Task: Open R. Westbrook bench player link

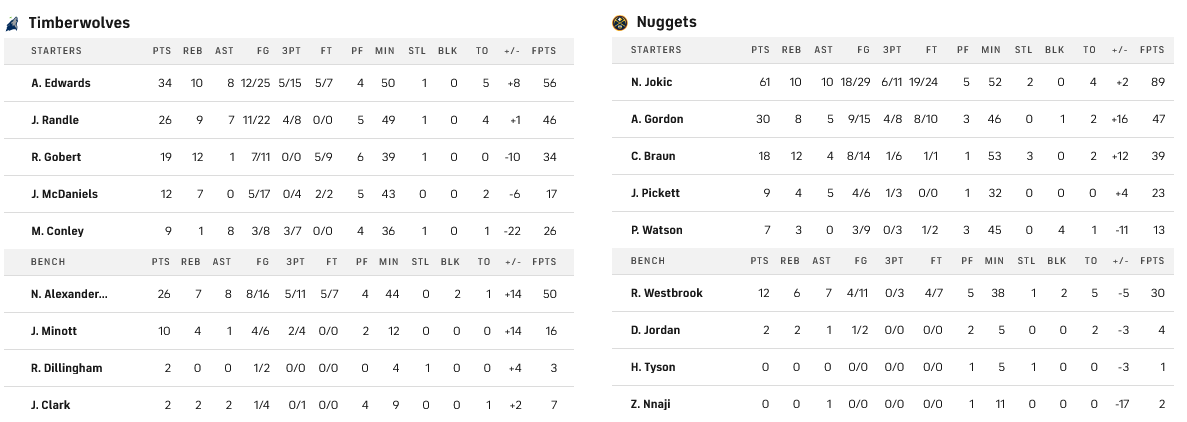Action: coord(666,293)
